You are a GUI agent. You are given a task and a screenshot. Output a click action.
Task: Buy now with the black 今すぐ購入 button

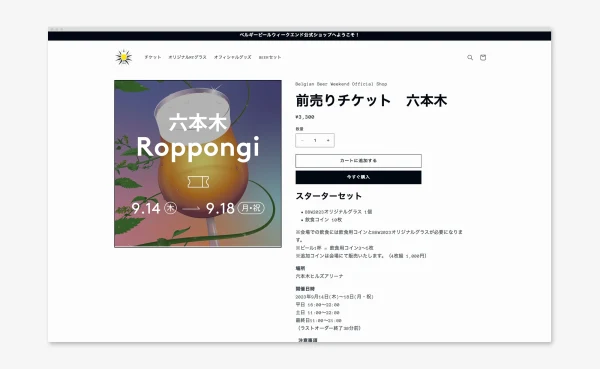[x=359, y=177]
